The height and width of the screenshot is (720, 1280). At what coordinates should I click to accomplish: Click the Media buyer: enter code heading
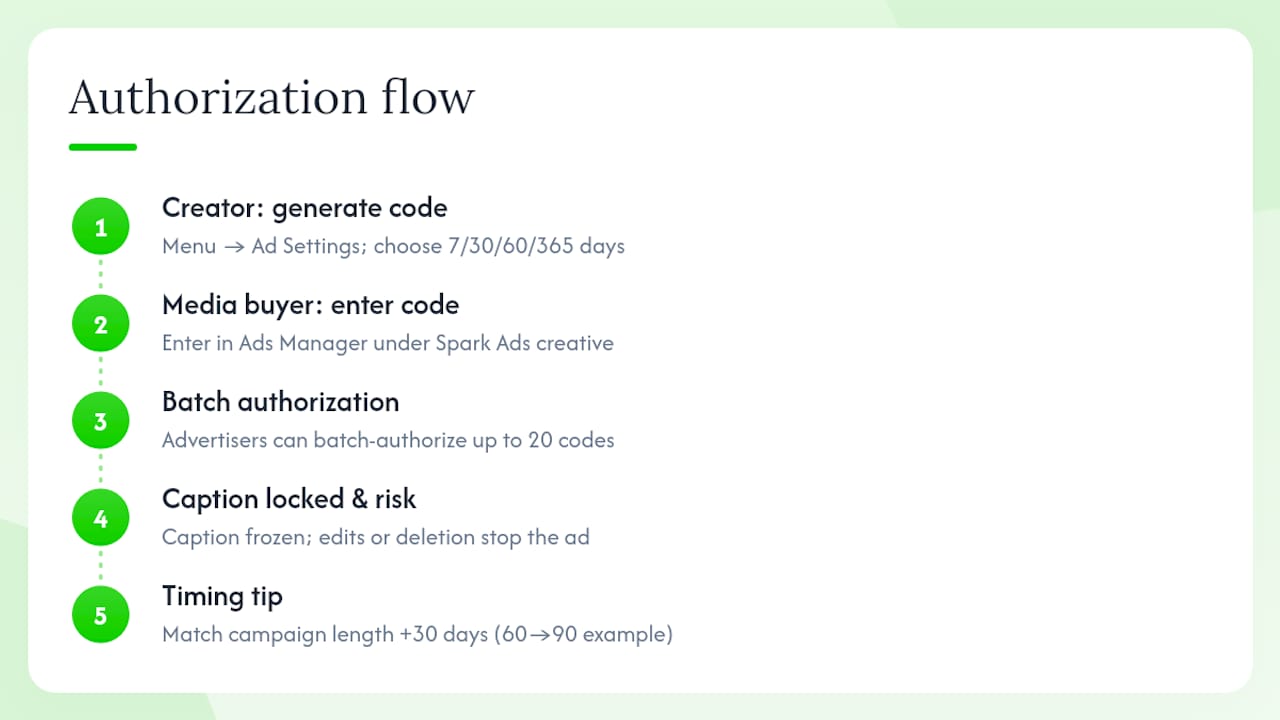click(311, 305)
